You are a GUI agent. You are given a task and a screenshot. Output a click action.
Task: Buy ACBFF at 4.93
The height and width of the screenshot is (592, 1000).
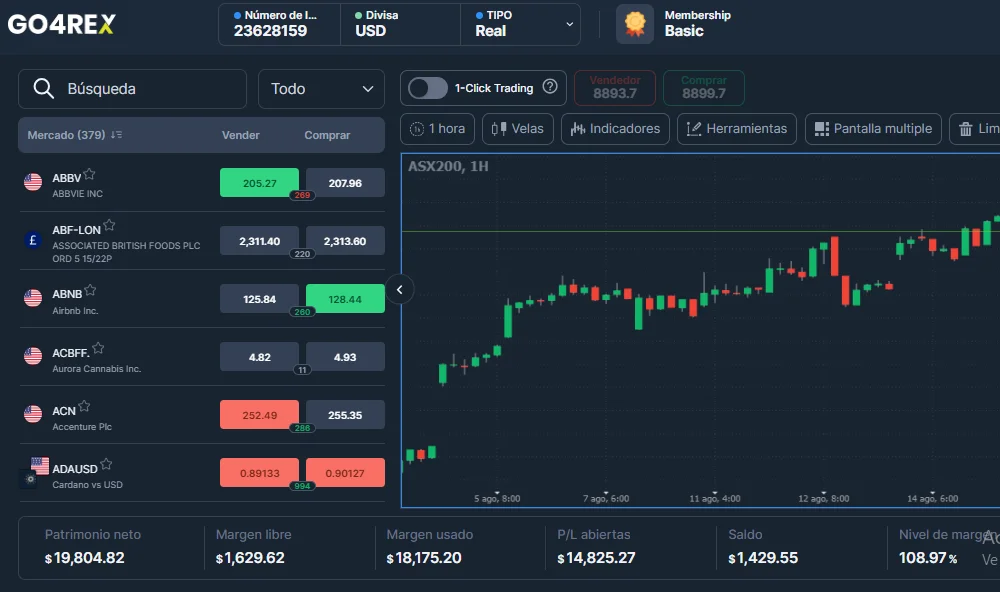(345, 357)
